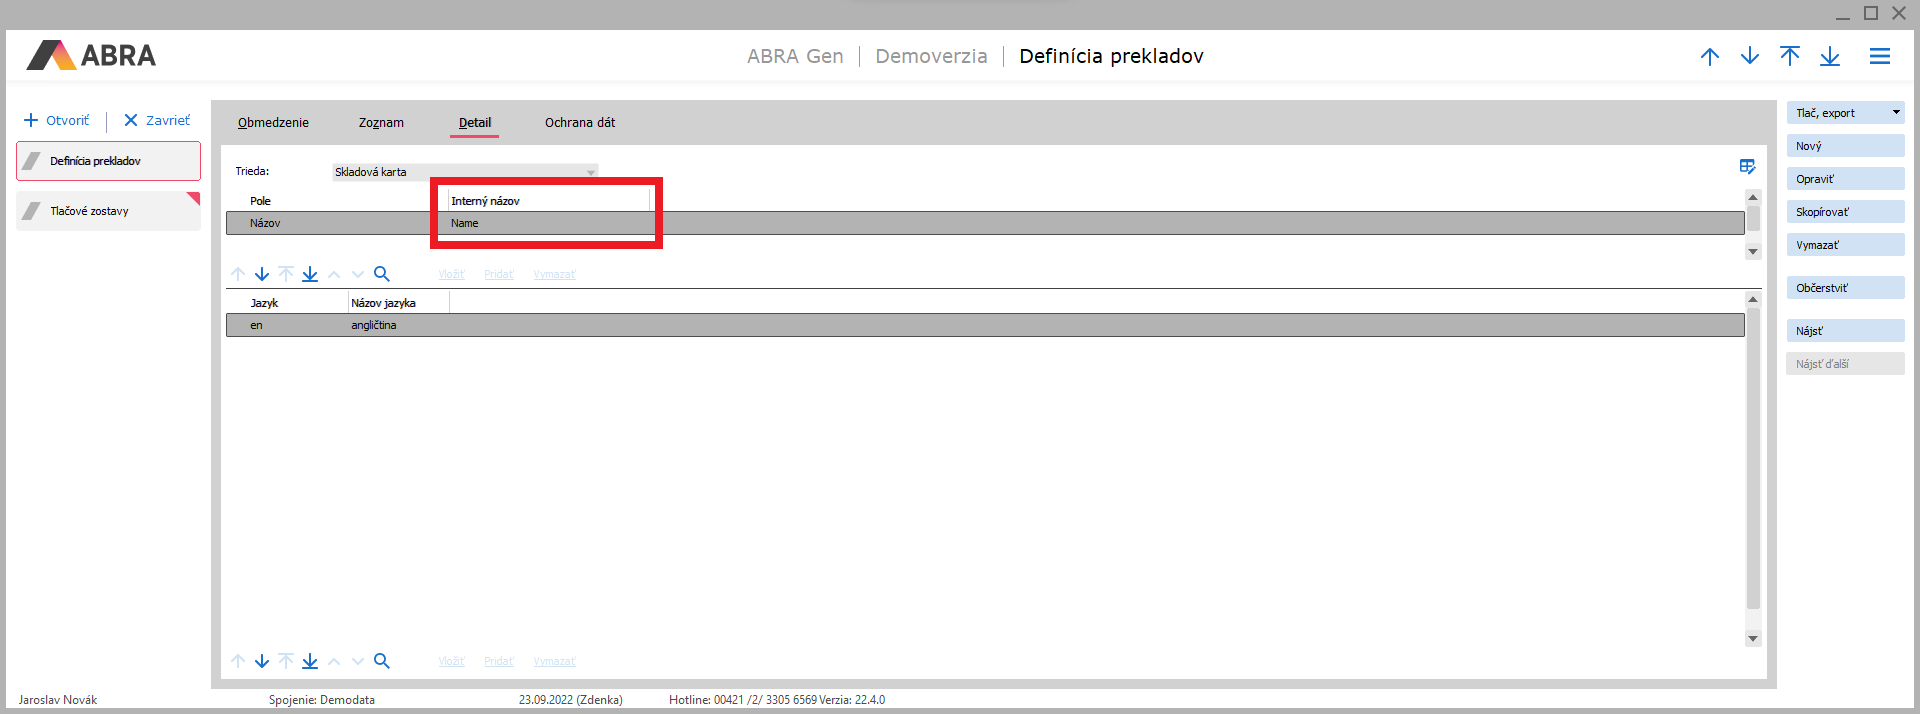
Task: Switch to the Zoznam tab
Action: [x=381, y=123]
